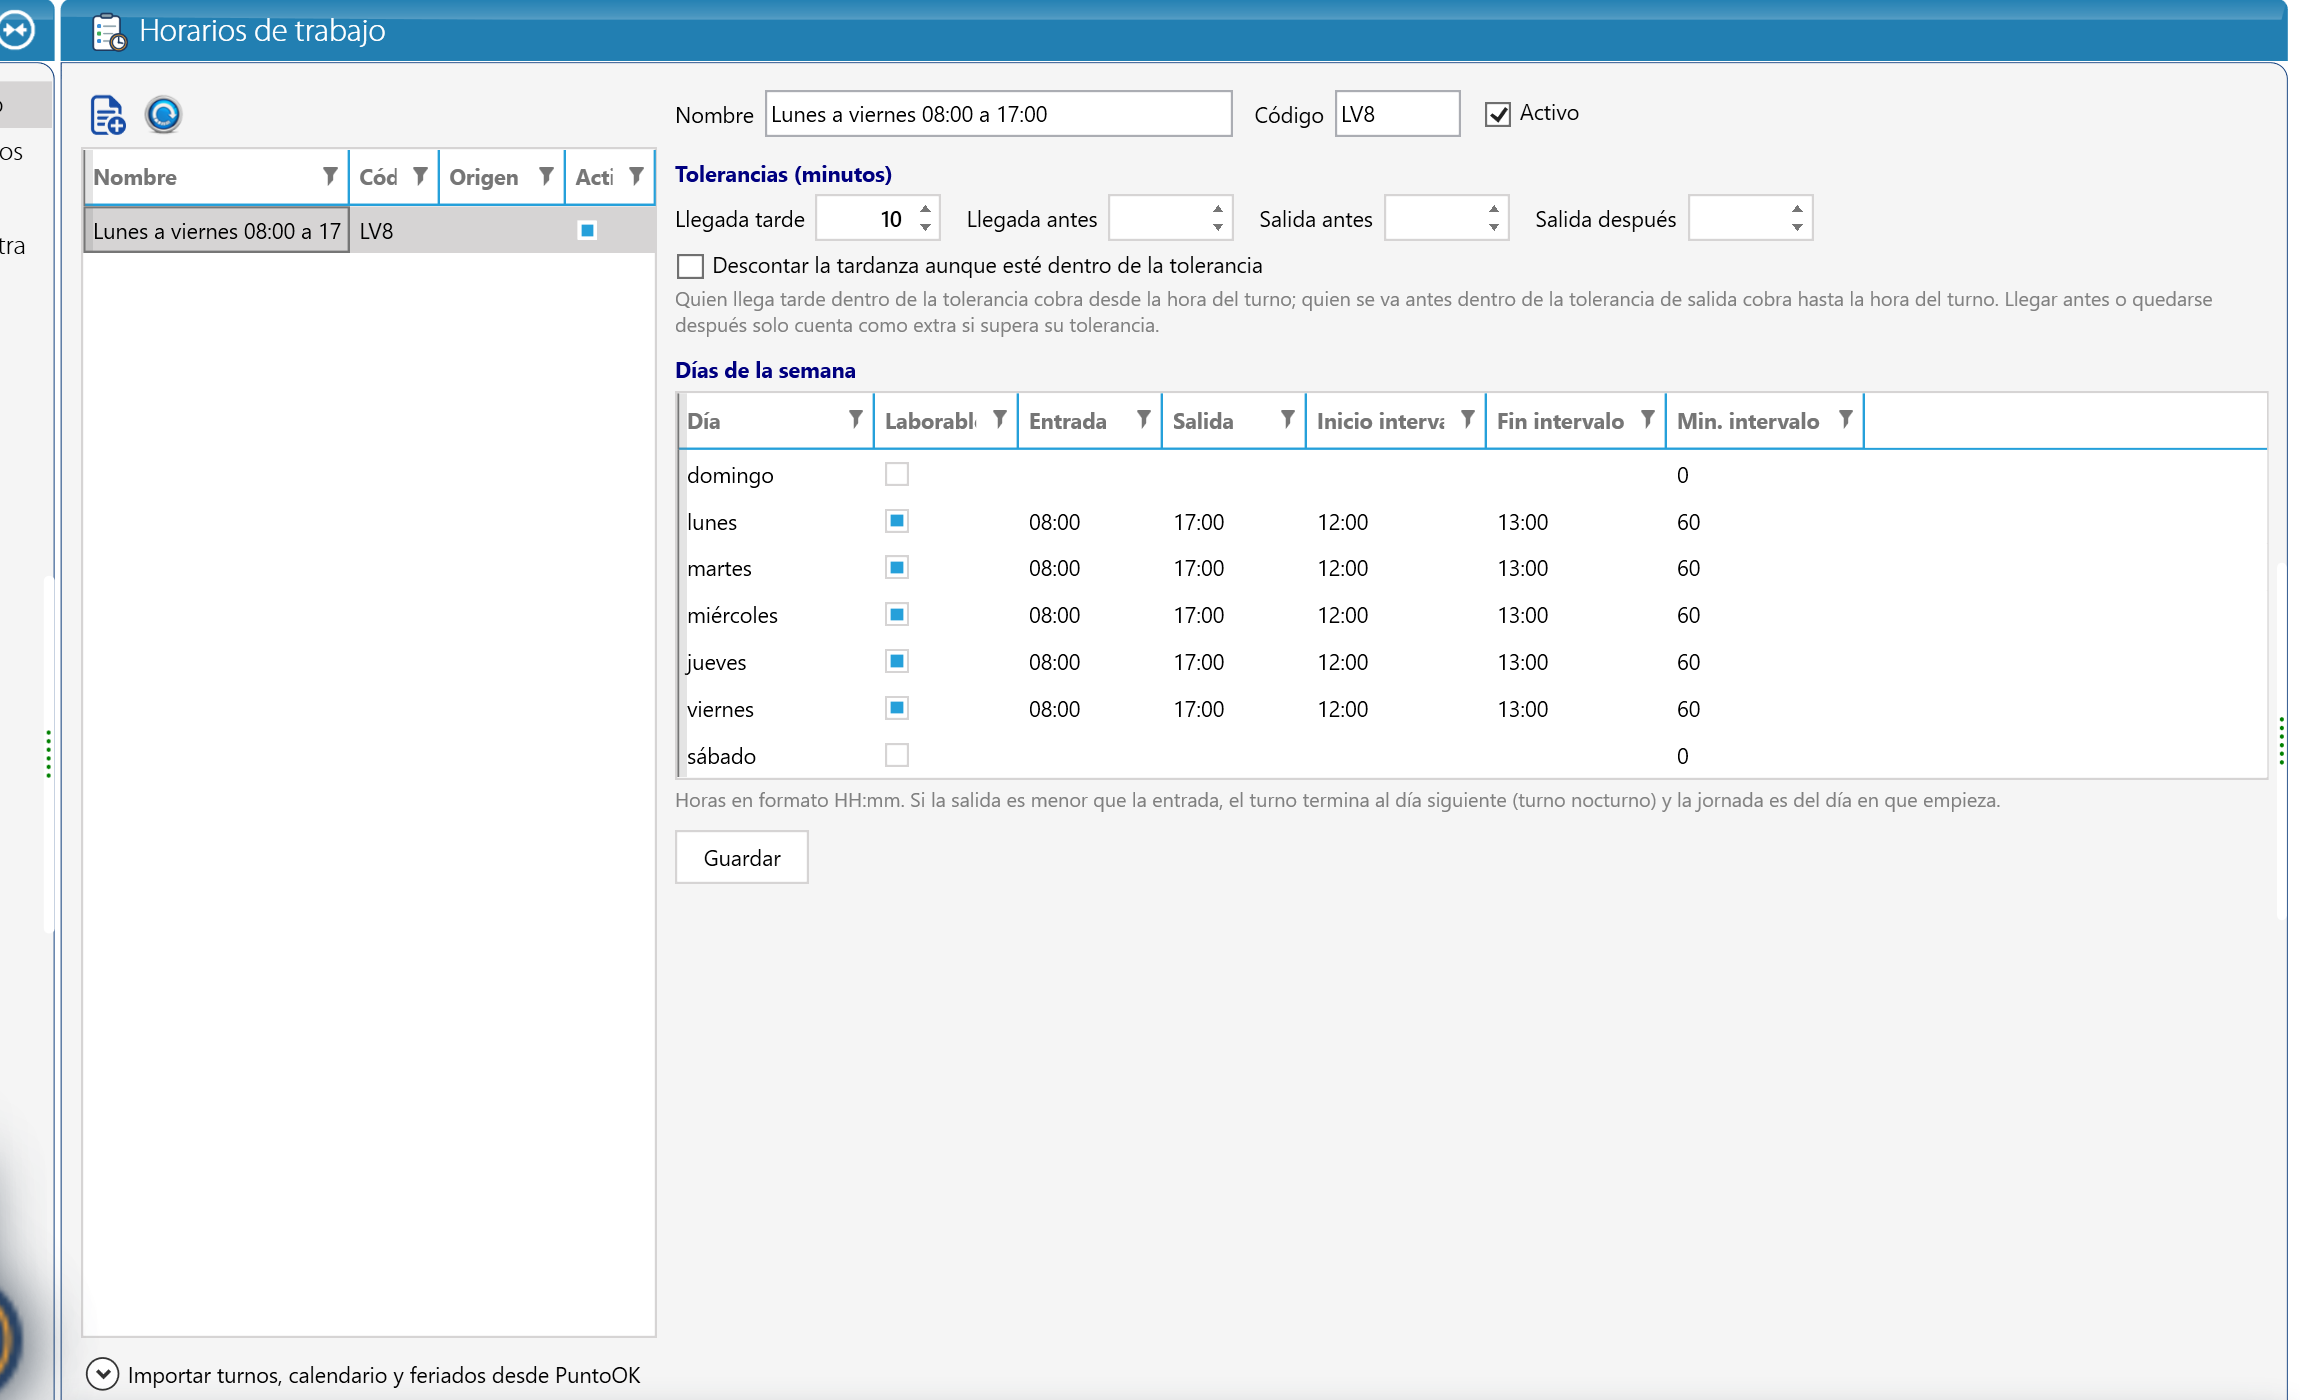Open filter on Nombre column
Screen dimensions: 2300x1400
[330, 176]
